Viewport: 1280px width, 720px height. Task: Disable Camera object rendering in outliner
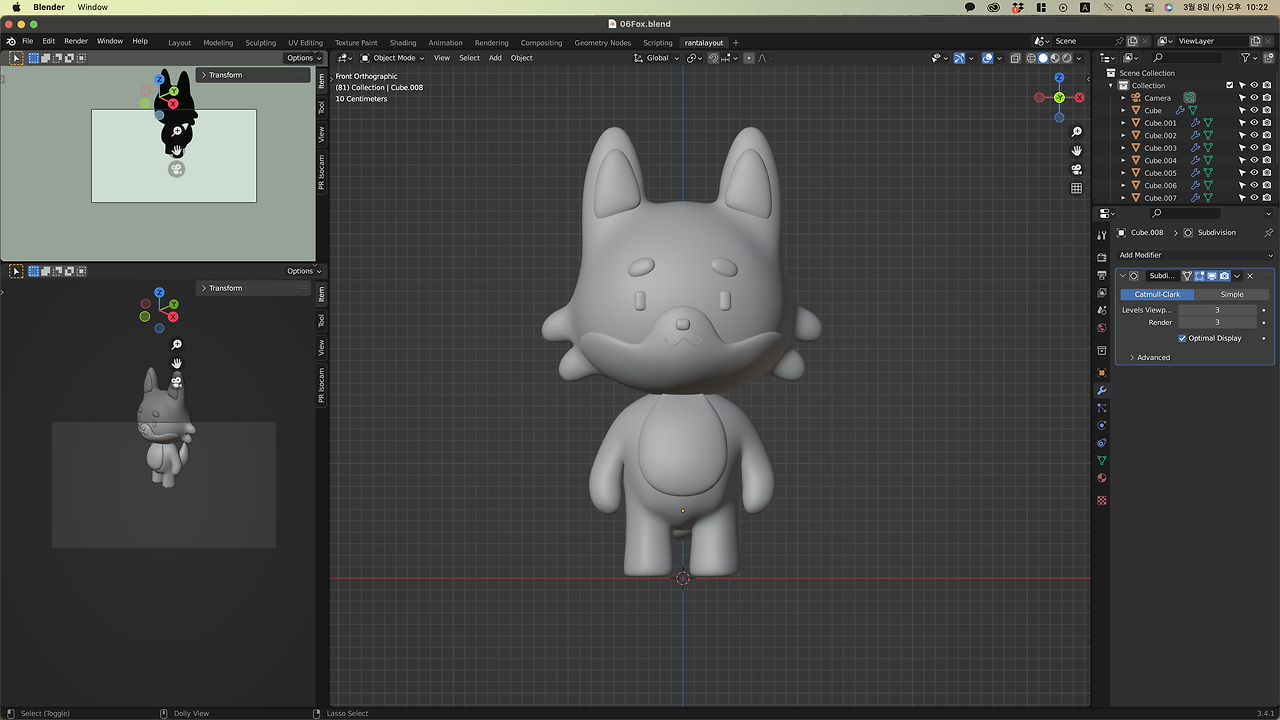pyautogui.click(x=1267, y=98)
